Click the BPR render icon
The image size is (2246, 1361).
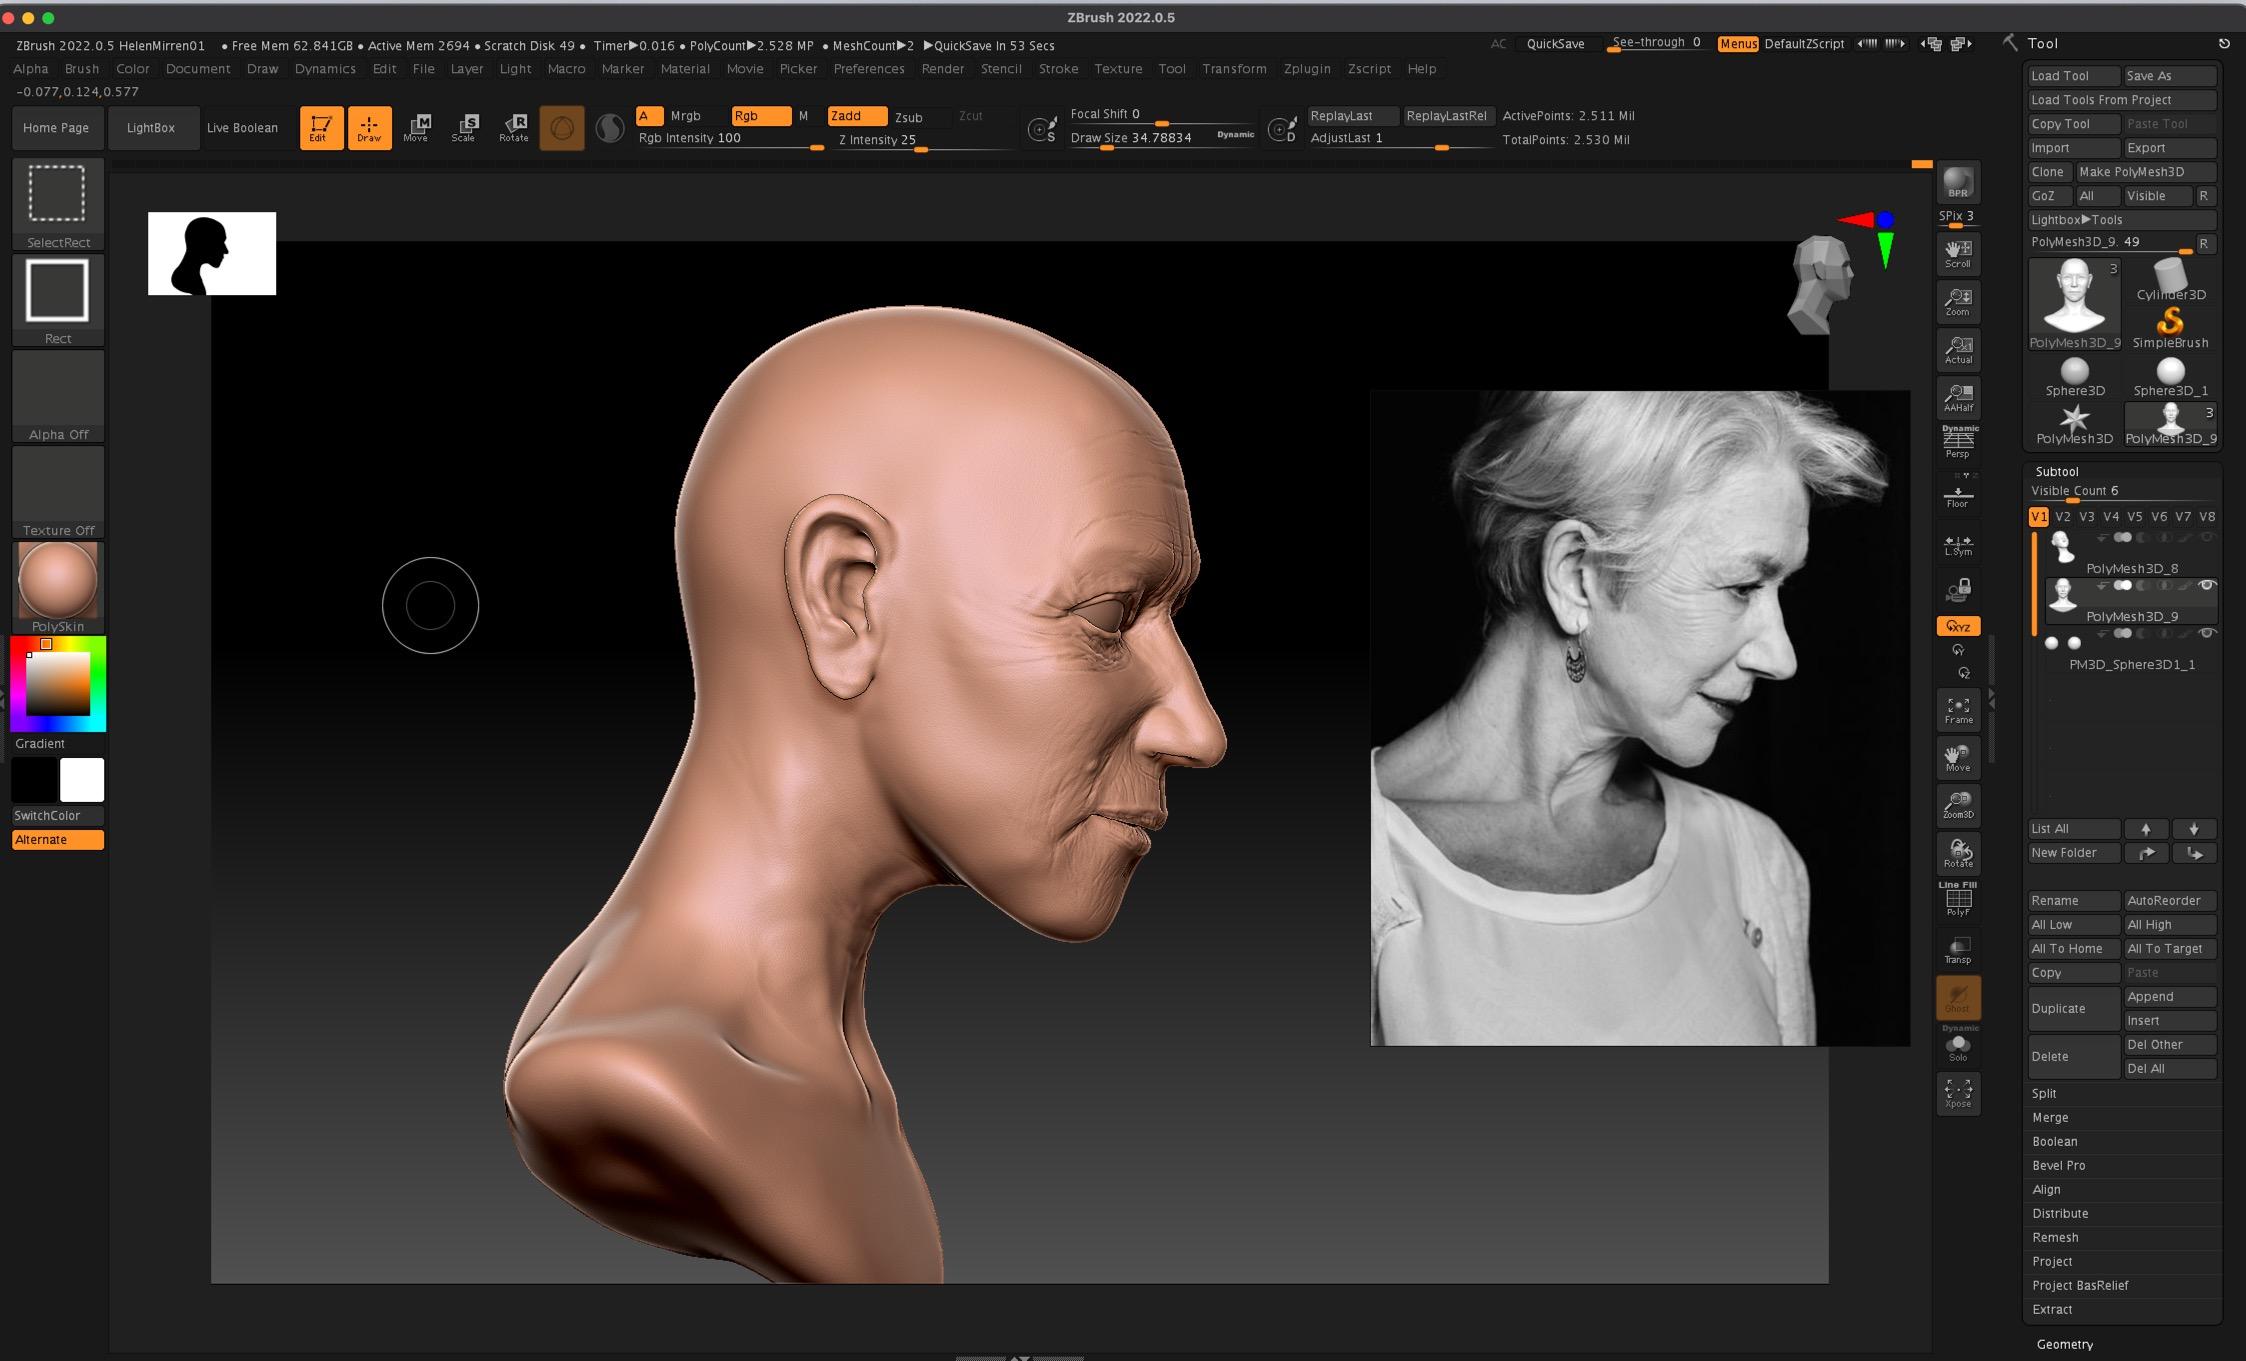pyautogui.click(x=1957, y=183)
